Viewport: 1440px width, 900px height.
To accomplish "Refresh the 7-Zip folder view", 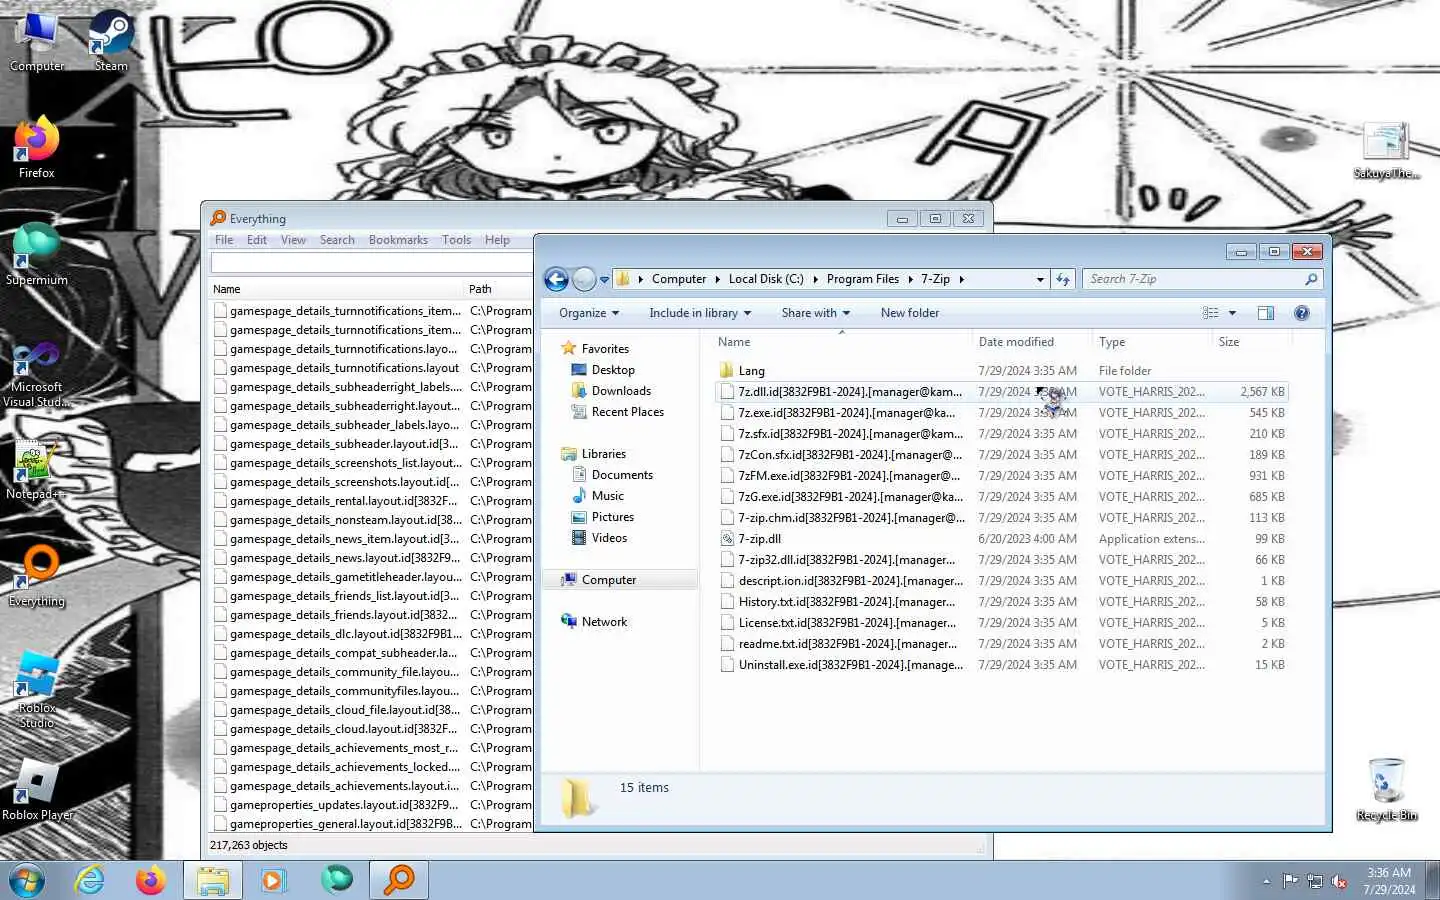I will tap(1063, 279).
